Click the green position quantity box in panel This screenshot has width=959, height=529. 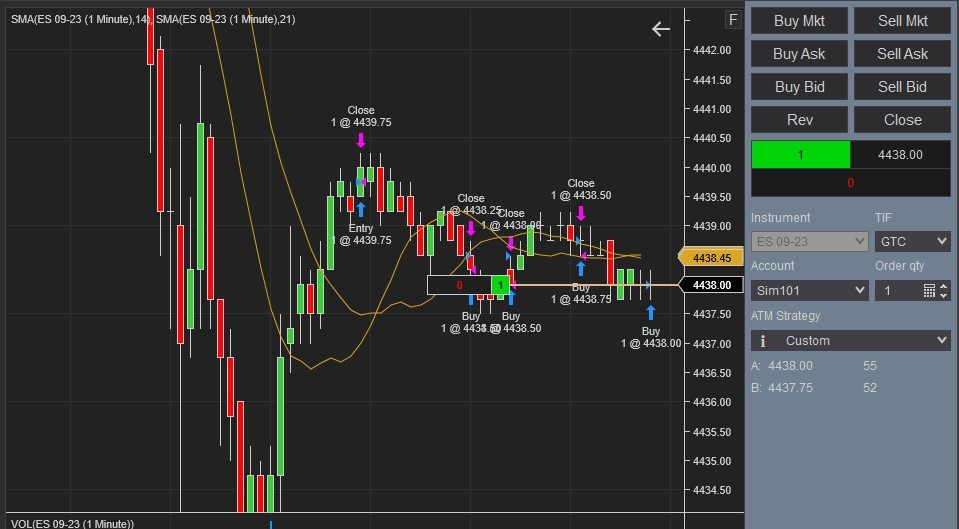tap(801, 155)
